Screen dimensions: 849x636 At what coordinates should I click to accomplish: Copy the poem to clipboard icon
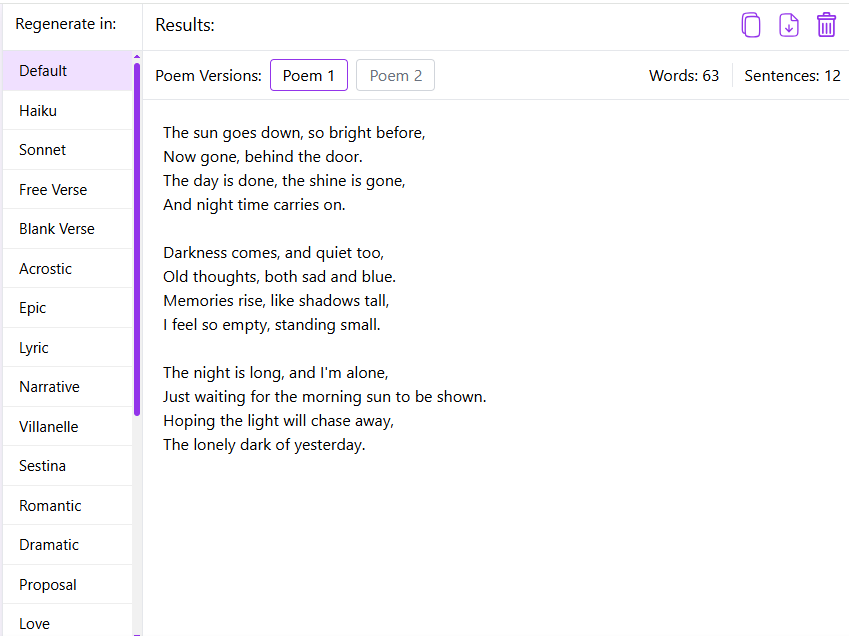(750, 25)
